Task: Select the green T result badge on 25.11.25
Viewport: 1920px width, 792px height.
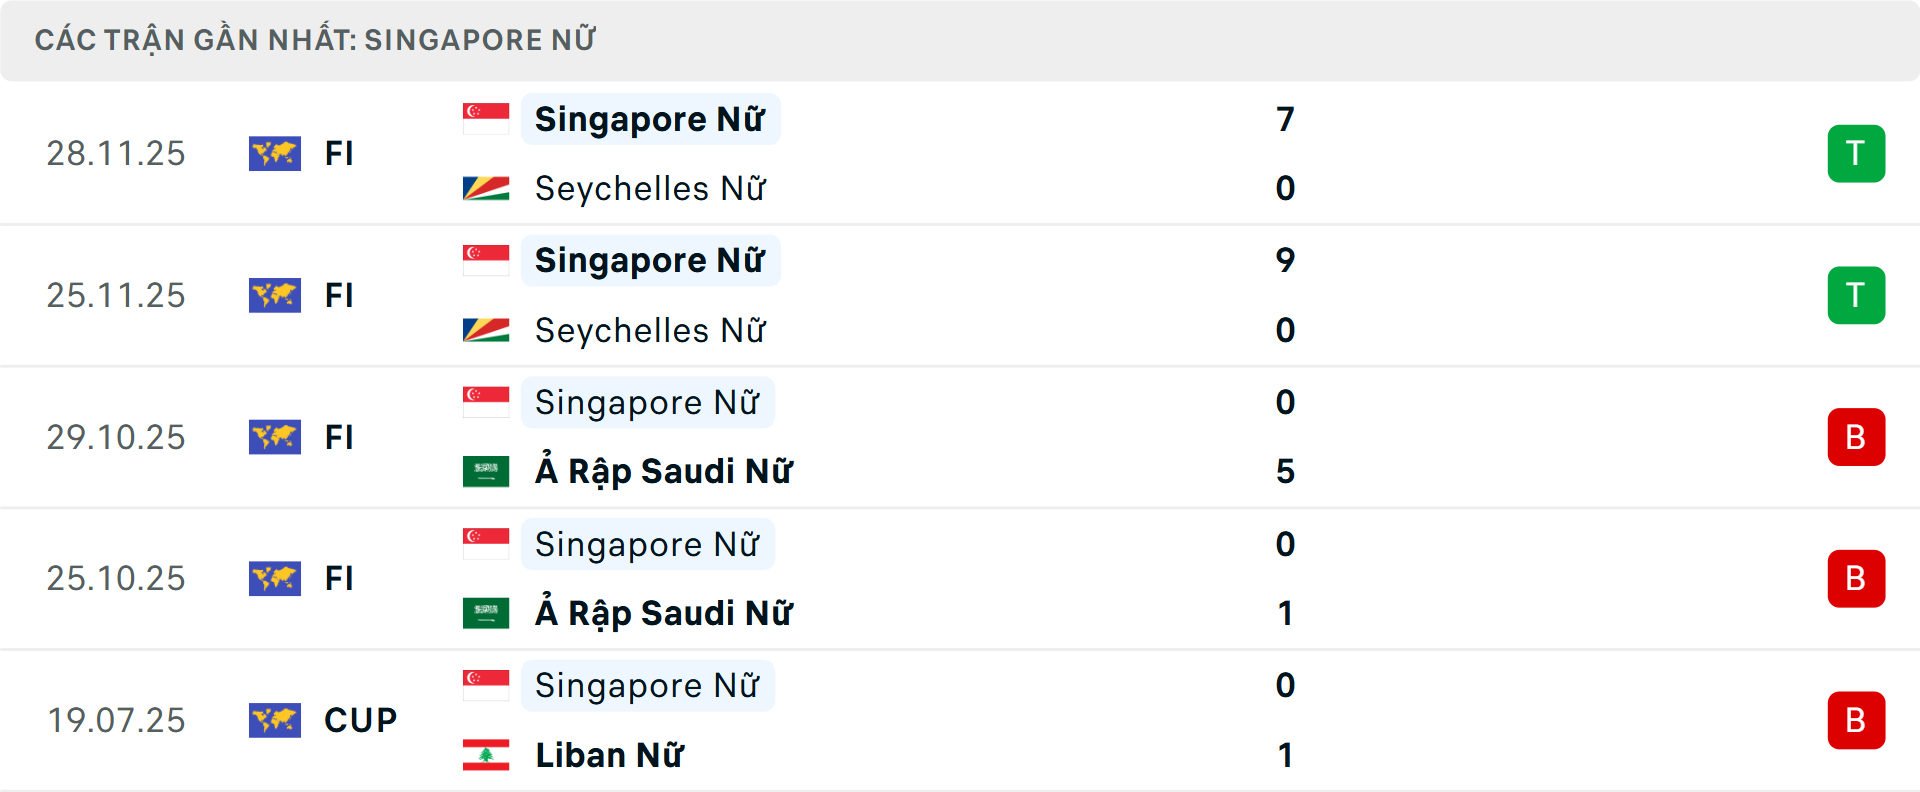Action: [x=1856, y=295]
